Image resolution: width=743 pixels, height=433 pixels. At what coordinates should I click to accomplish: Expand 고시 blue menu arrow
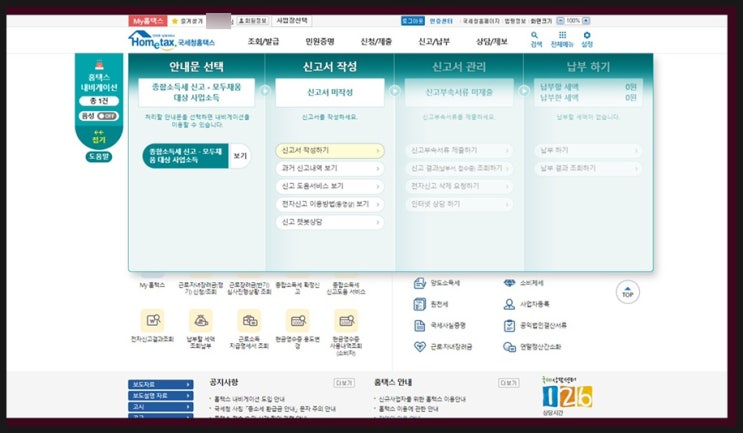[188, 407]
